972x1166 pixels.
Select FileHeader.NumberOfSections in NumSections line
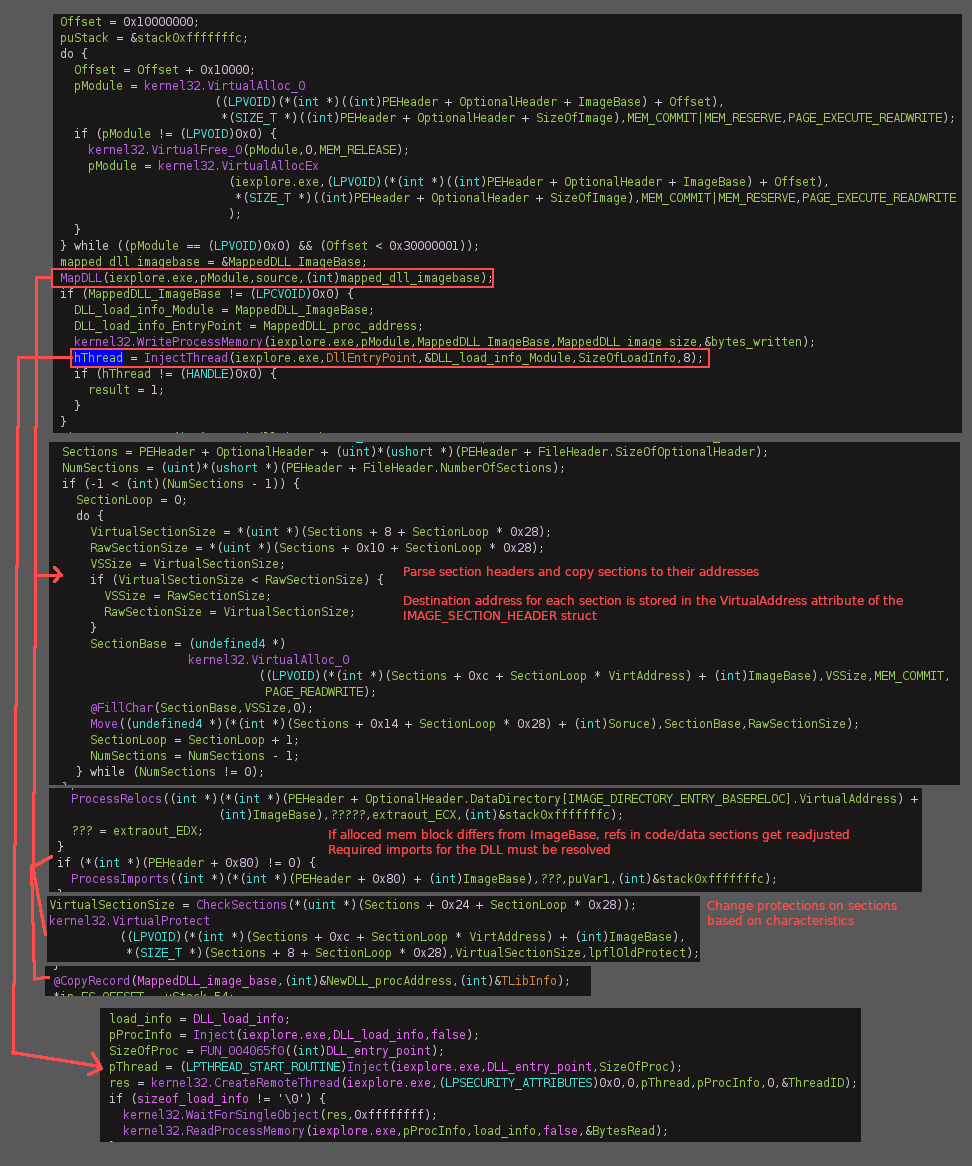[x=457, y=468]
